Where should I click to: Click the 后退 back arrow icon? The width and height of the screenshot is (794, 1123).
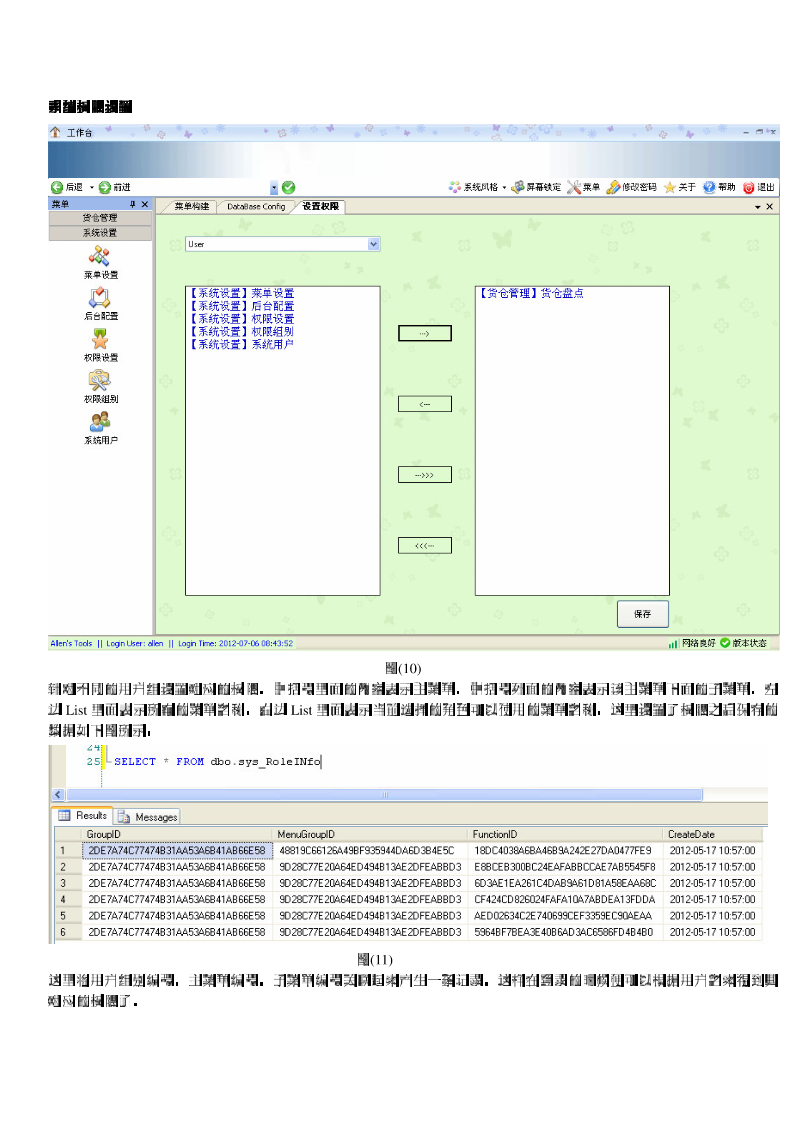(x=57, y=187)
